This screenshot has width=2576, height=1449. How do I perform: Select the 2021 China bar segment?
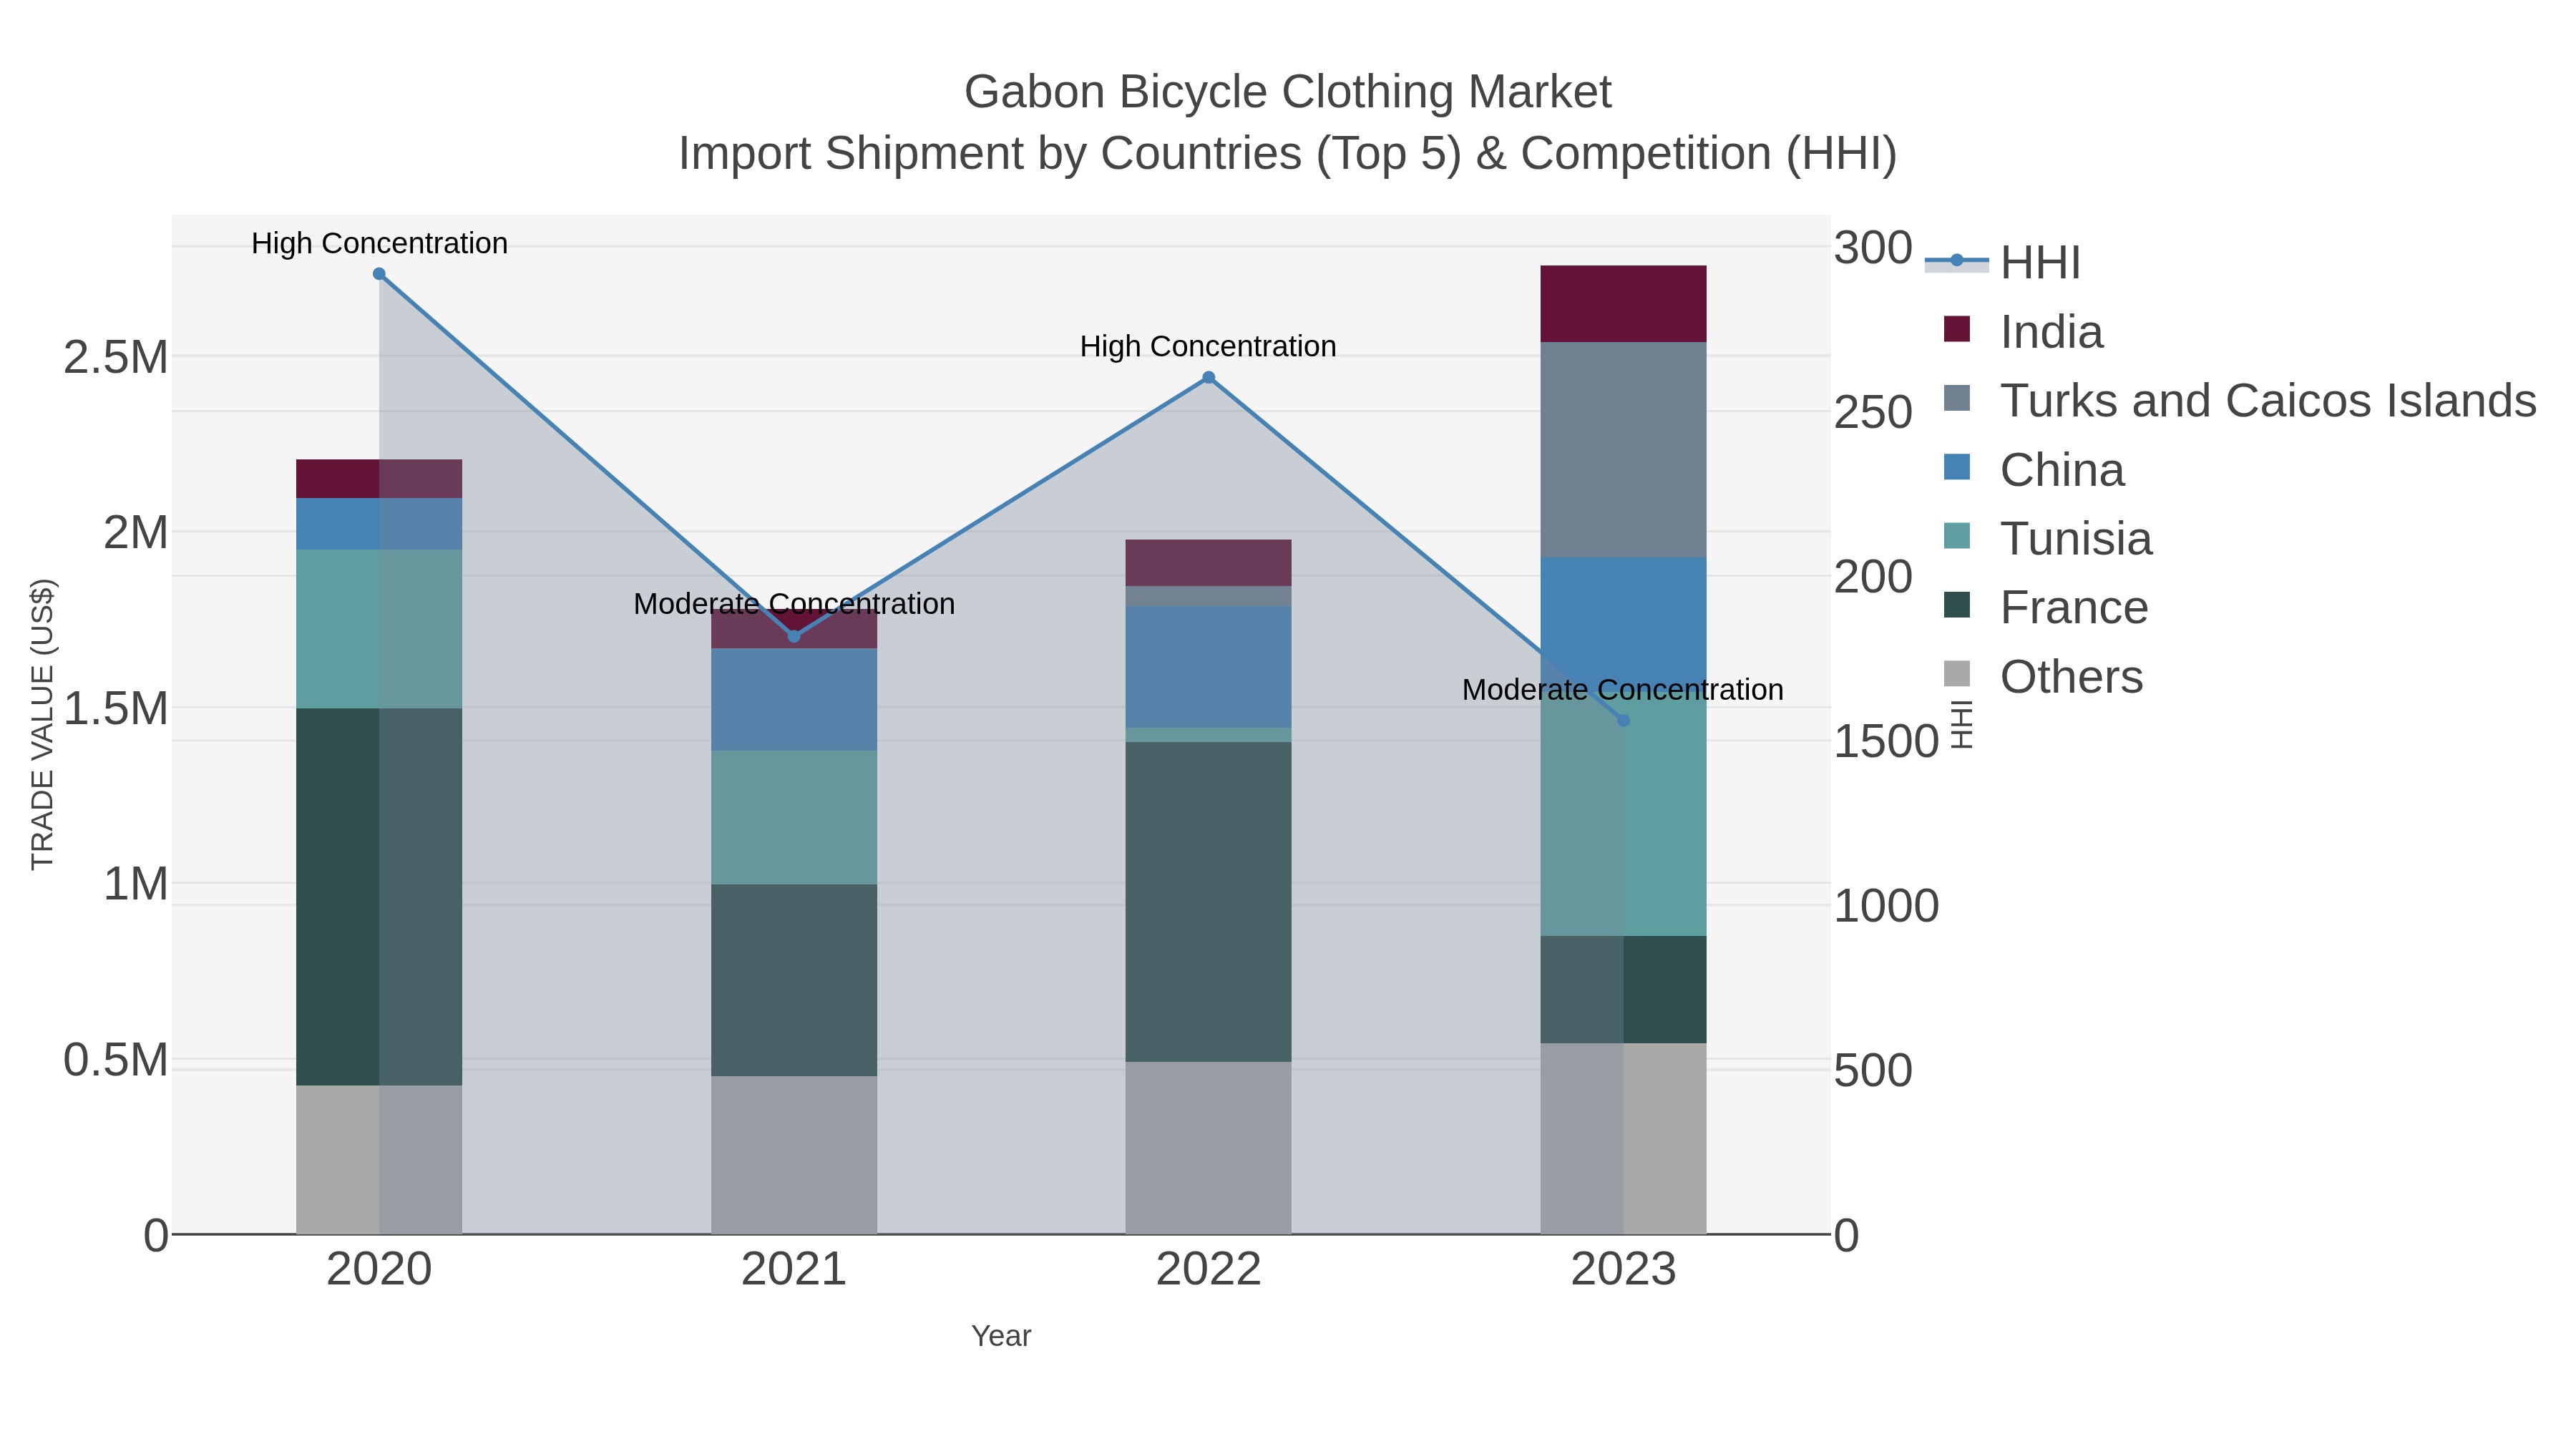[794, 700]
